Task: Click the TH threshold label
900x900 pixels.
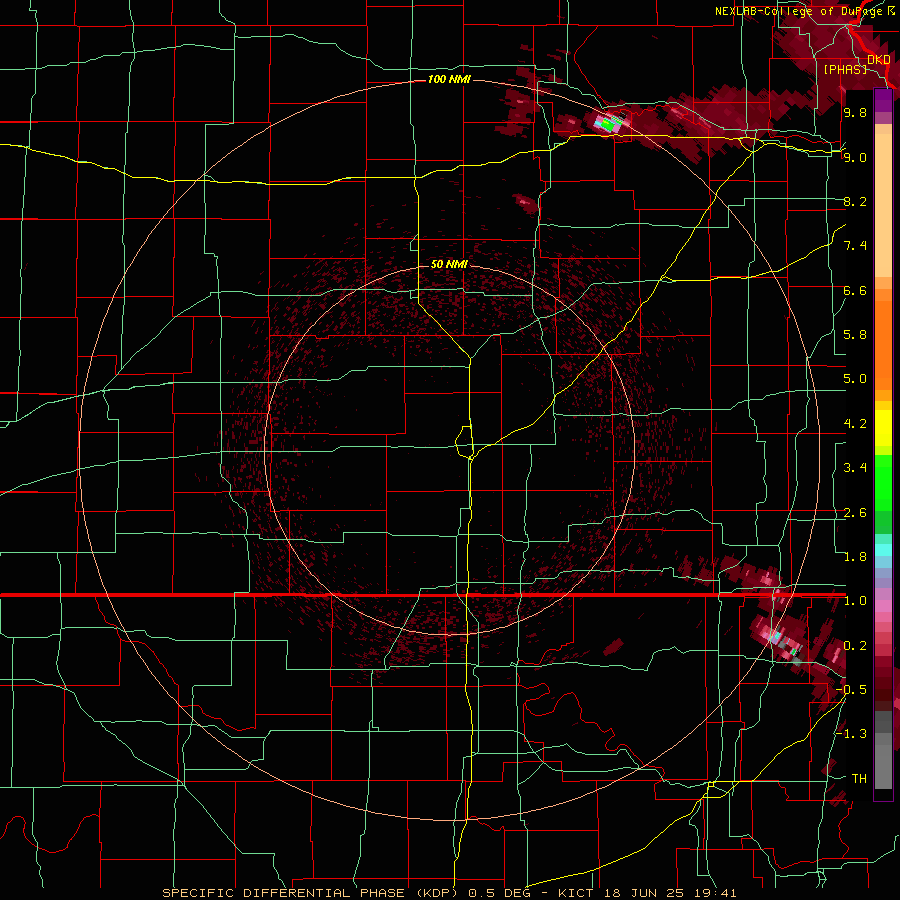Action: click(859, 779)
